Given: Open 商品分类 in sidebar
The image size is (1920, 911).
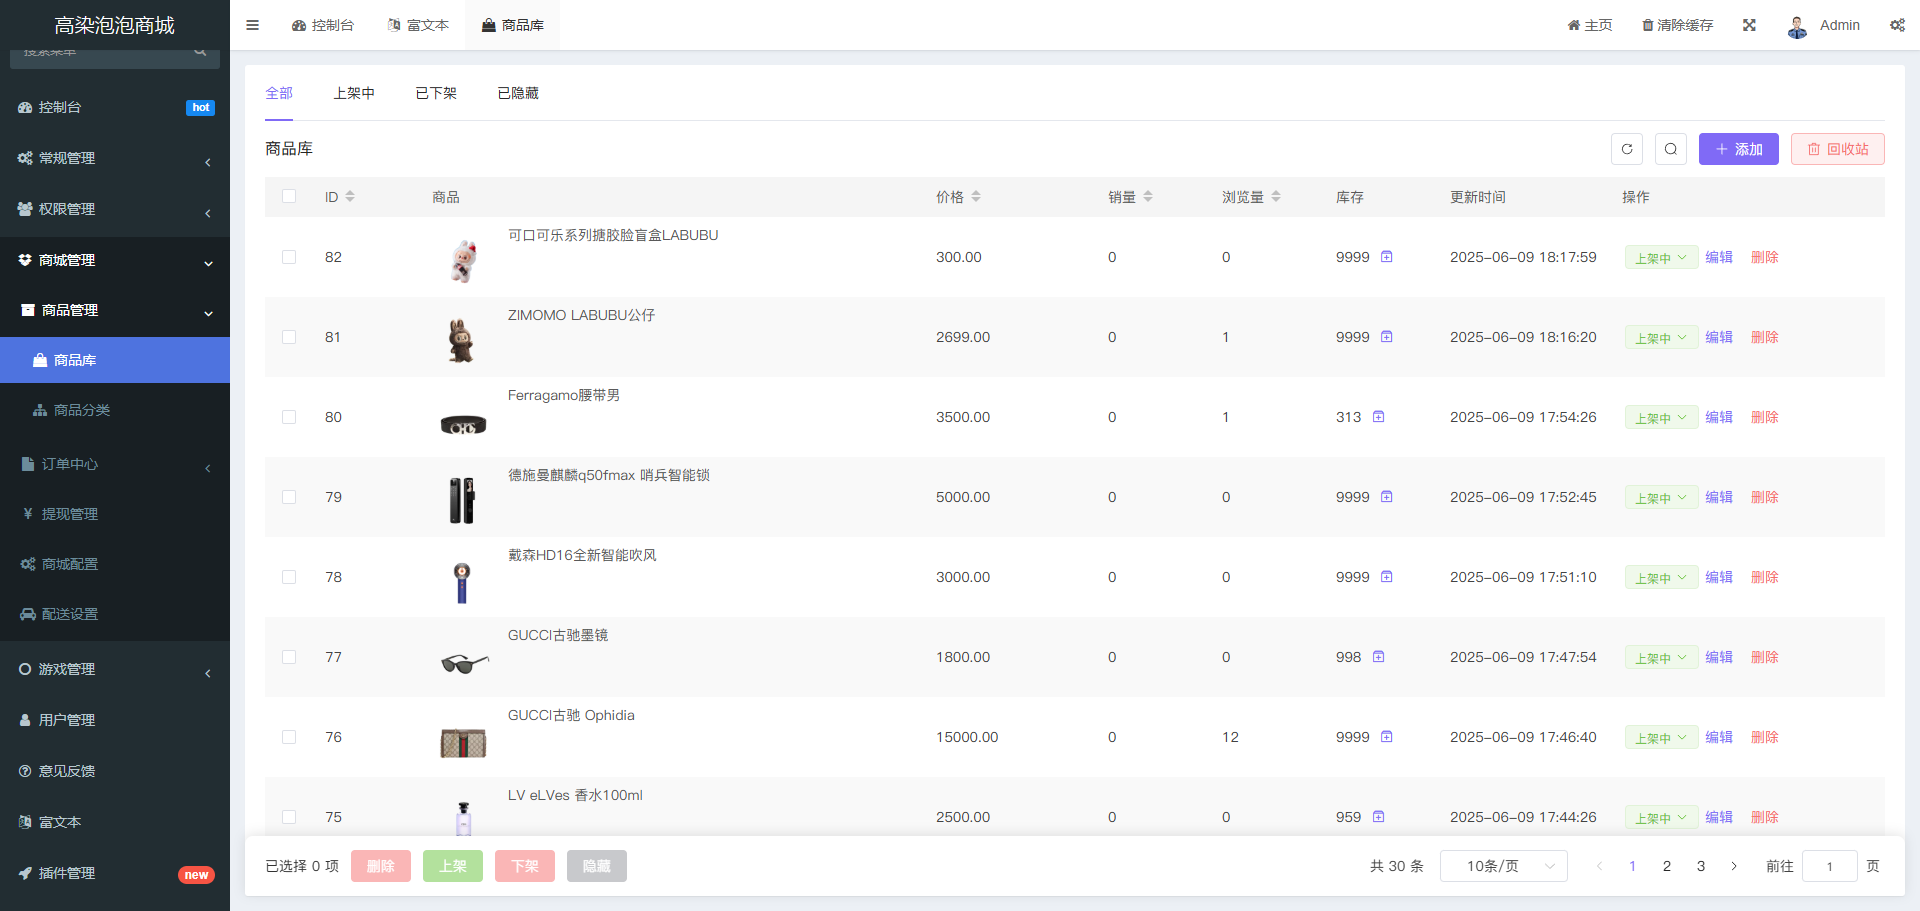Looking at the screenshot, I should click(x=115, y=410).
